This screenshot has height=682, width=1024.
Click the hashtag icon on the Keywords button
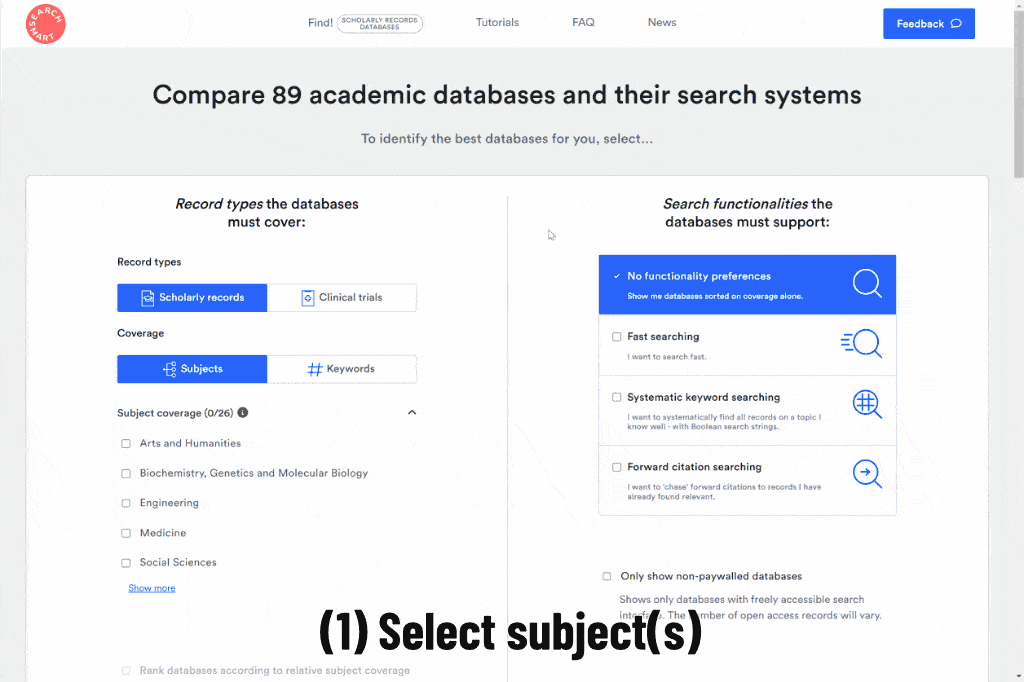tap(314, 369)
